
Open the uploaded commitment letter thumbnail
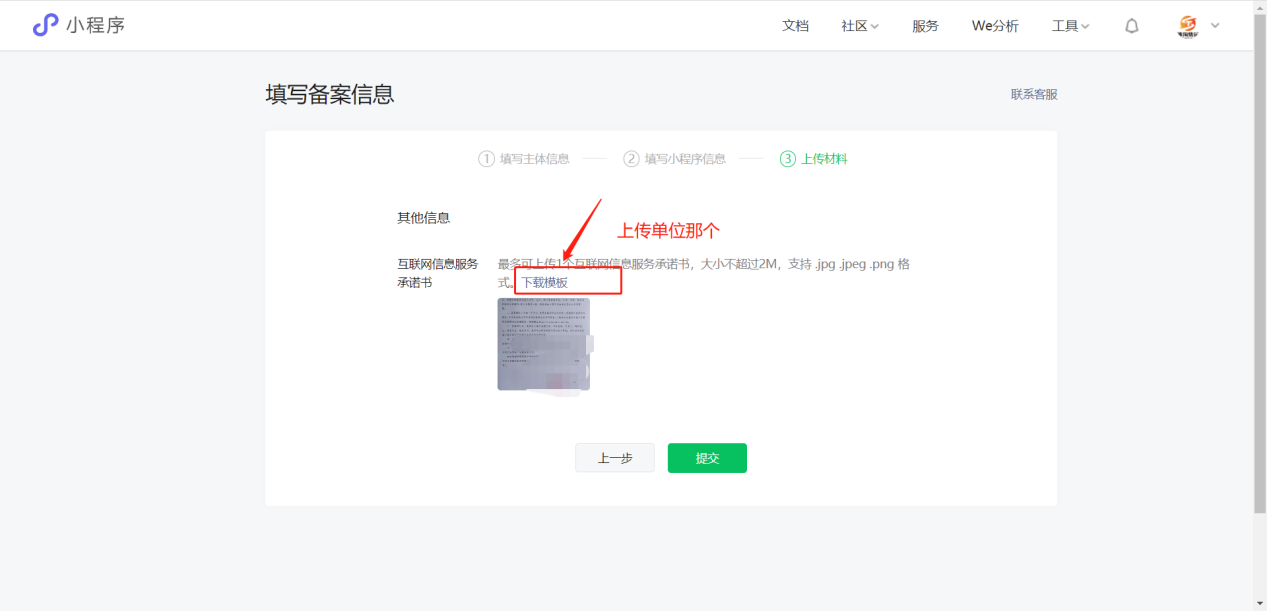click(x=544, y=344)
